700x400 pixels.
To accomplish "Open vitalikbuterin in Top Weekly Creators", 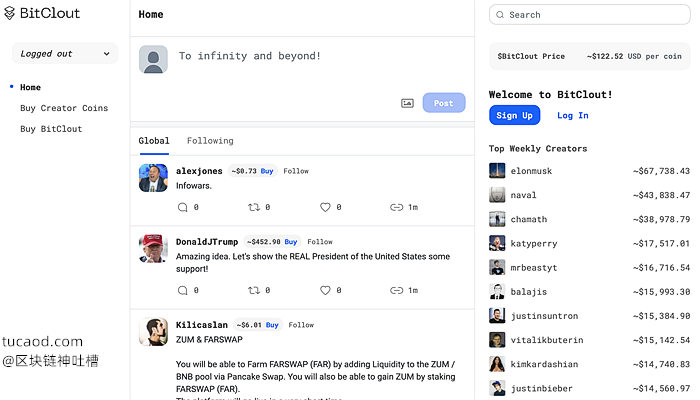I will 547,340.
